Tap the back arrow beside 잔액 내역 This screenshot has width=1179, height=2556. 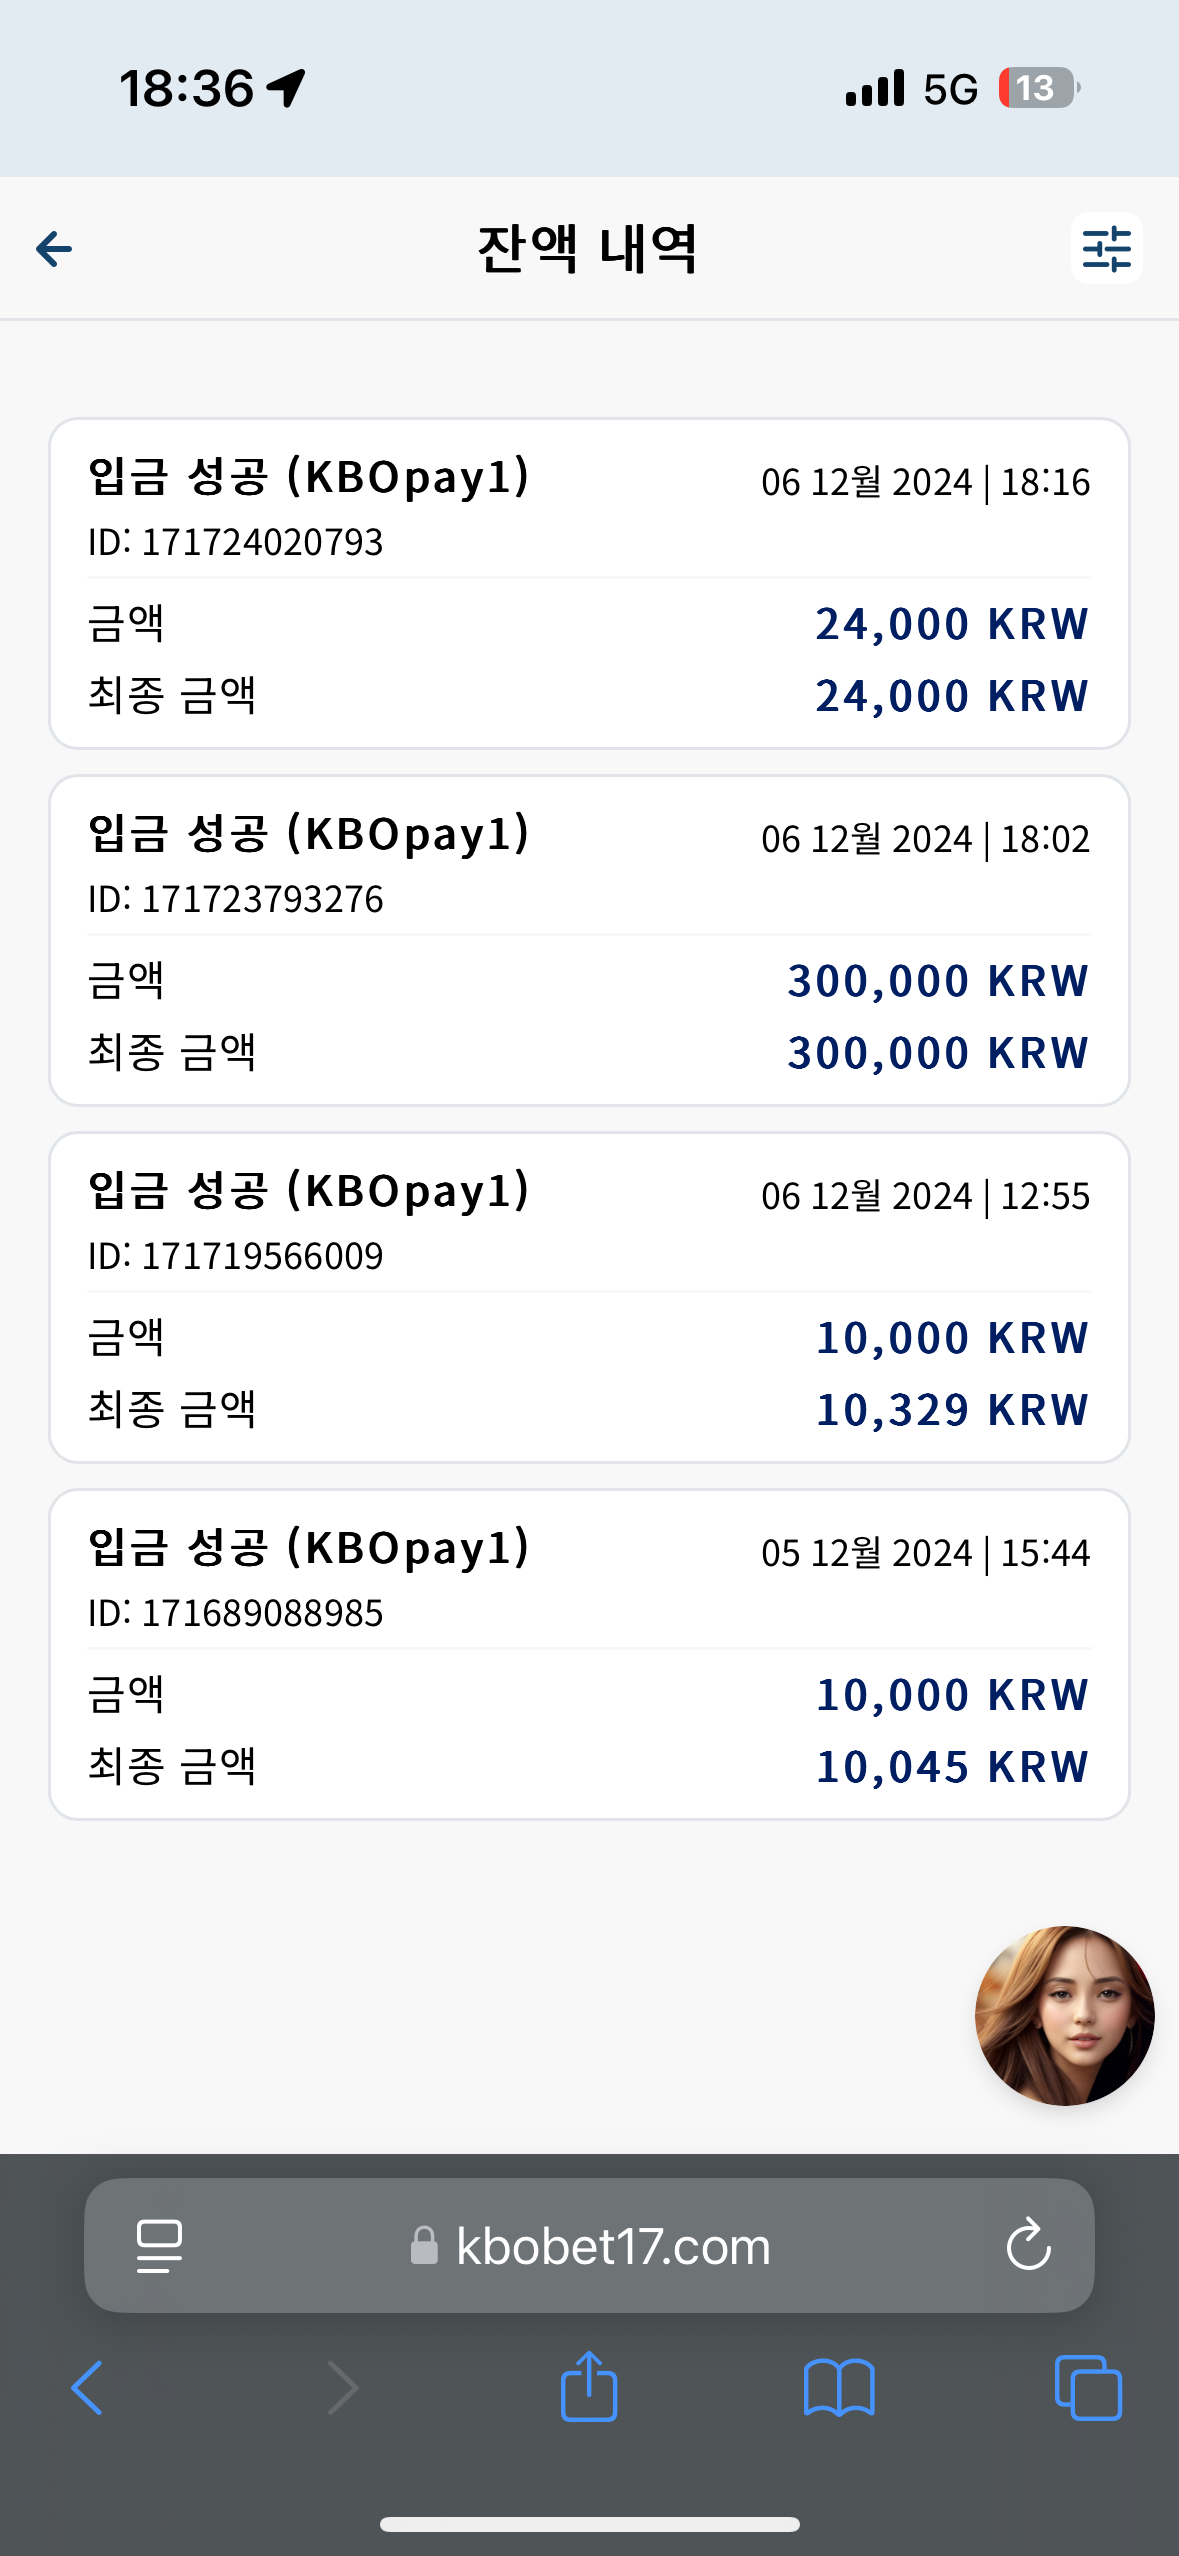coord(54,249)
